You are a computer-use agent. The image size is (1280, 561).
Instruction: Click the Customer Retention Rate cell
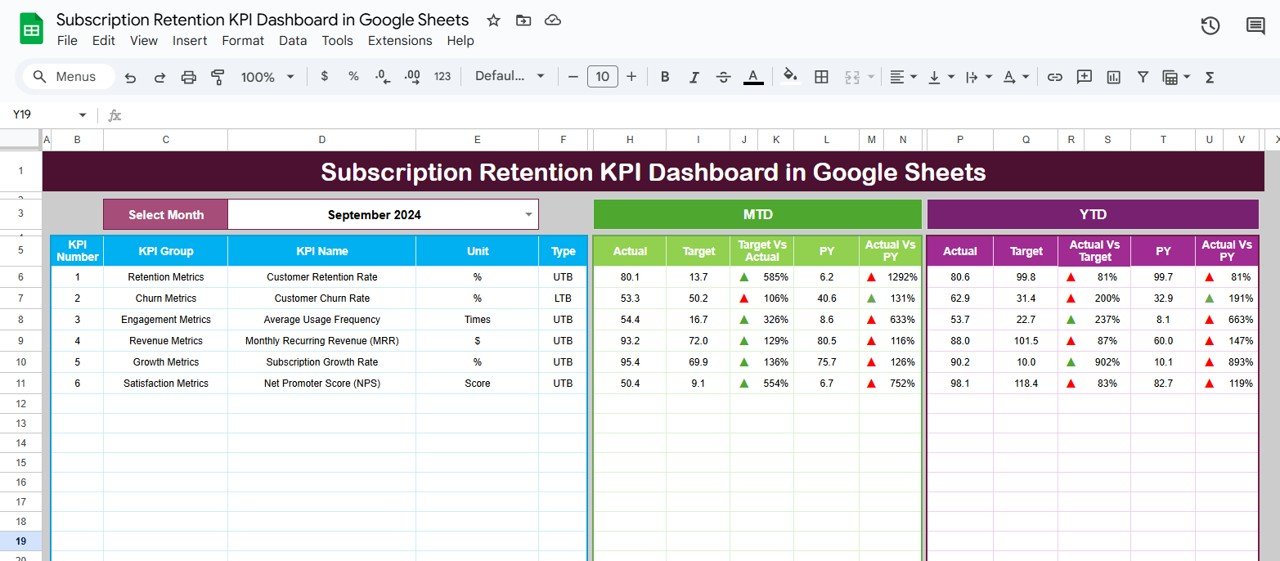tap(322, 277)
